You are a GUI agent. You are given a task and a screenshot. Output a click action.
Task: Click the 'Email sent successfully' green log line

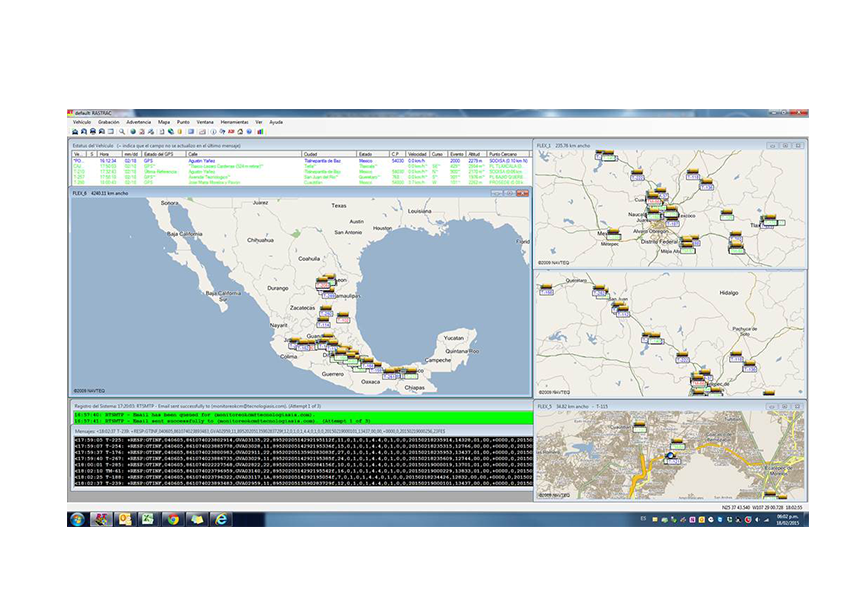click(x=302, y=421)
